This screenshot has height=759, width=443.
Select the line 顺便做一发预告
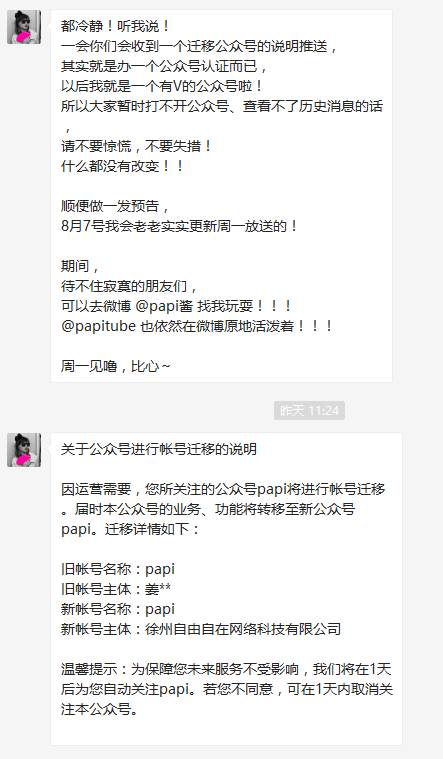tap(115, 206)
